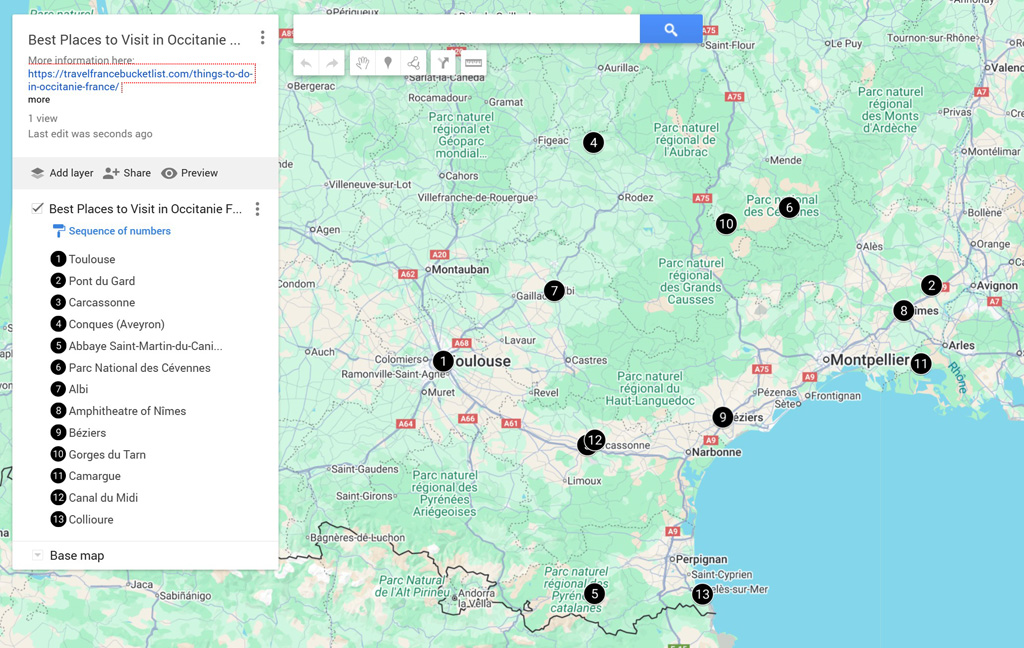Open map Preview
Screen dimensions: 1024x648
click(190, 173)
